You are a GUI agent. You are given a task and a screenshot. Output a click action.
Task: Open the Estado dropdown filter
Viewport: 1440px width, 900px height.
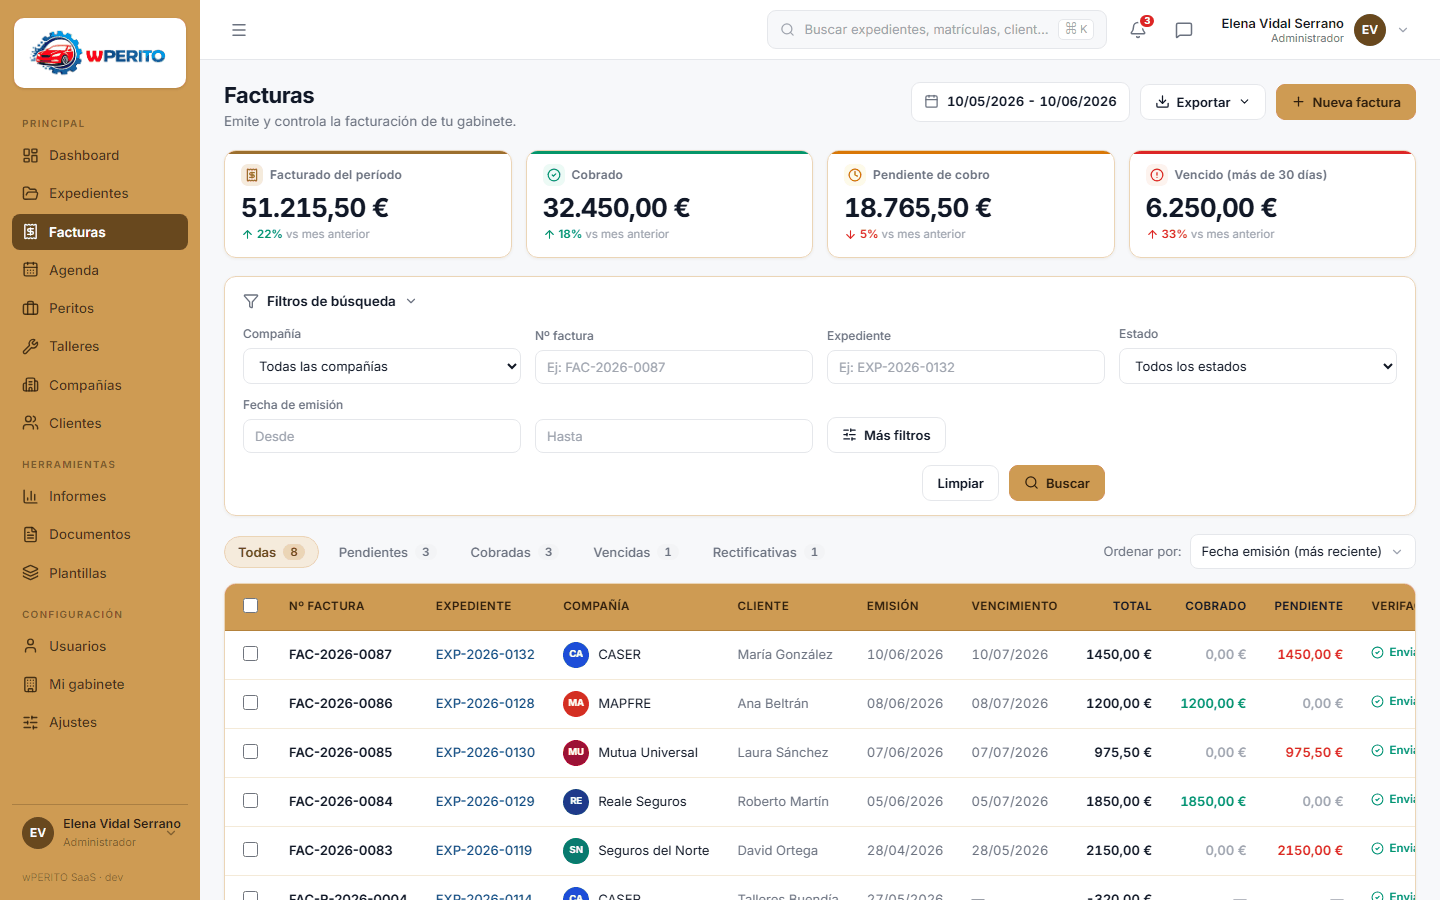1258,366
